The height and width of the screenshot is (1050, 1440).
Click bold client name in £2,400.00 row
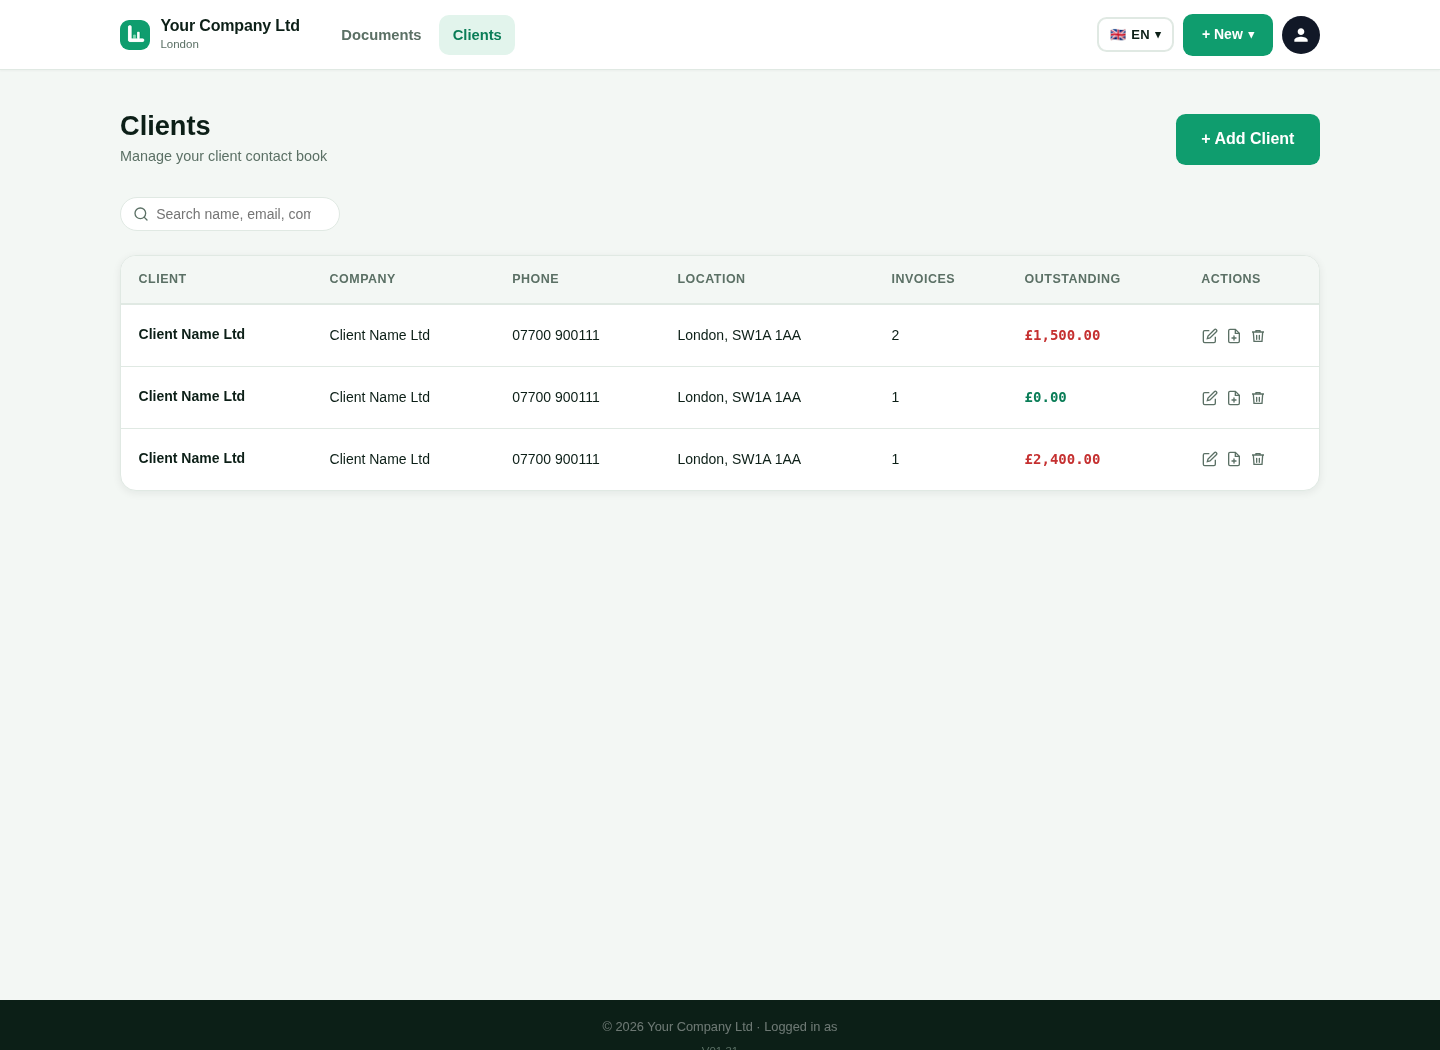192,458
